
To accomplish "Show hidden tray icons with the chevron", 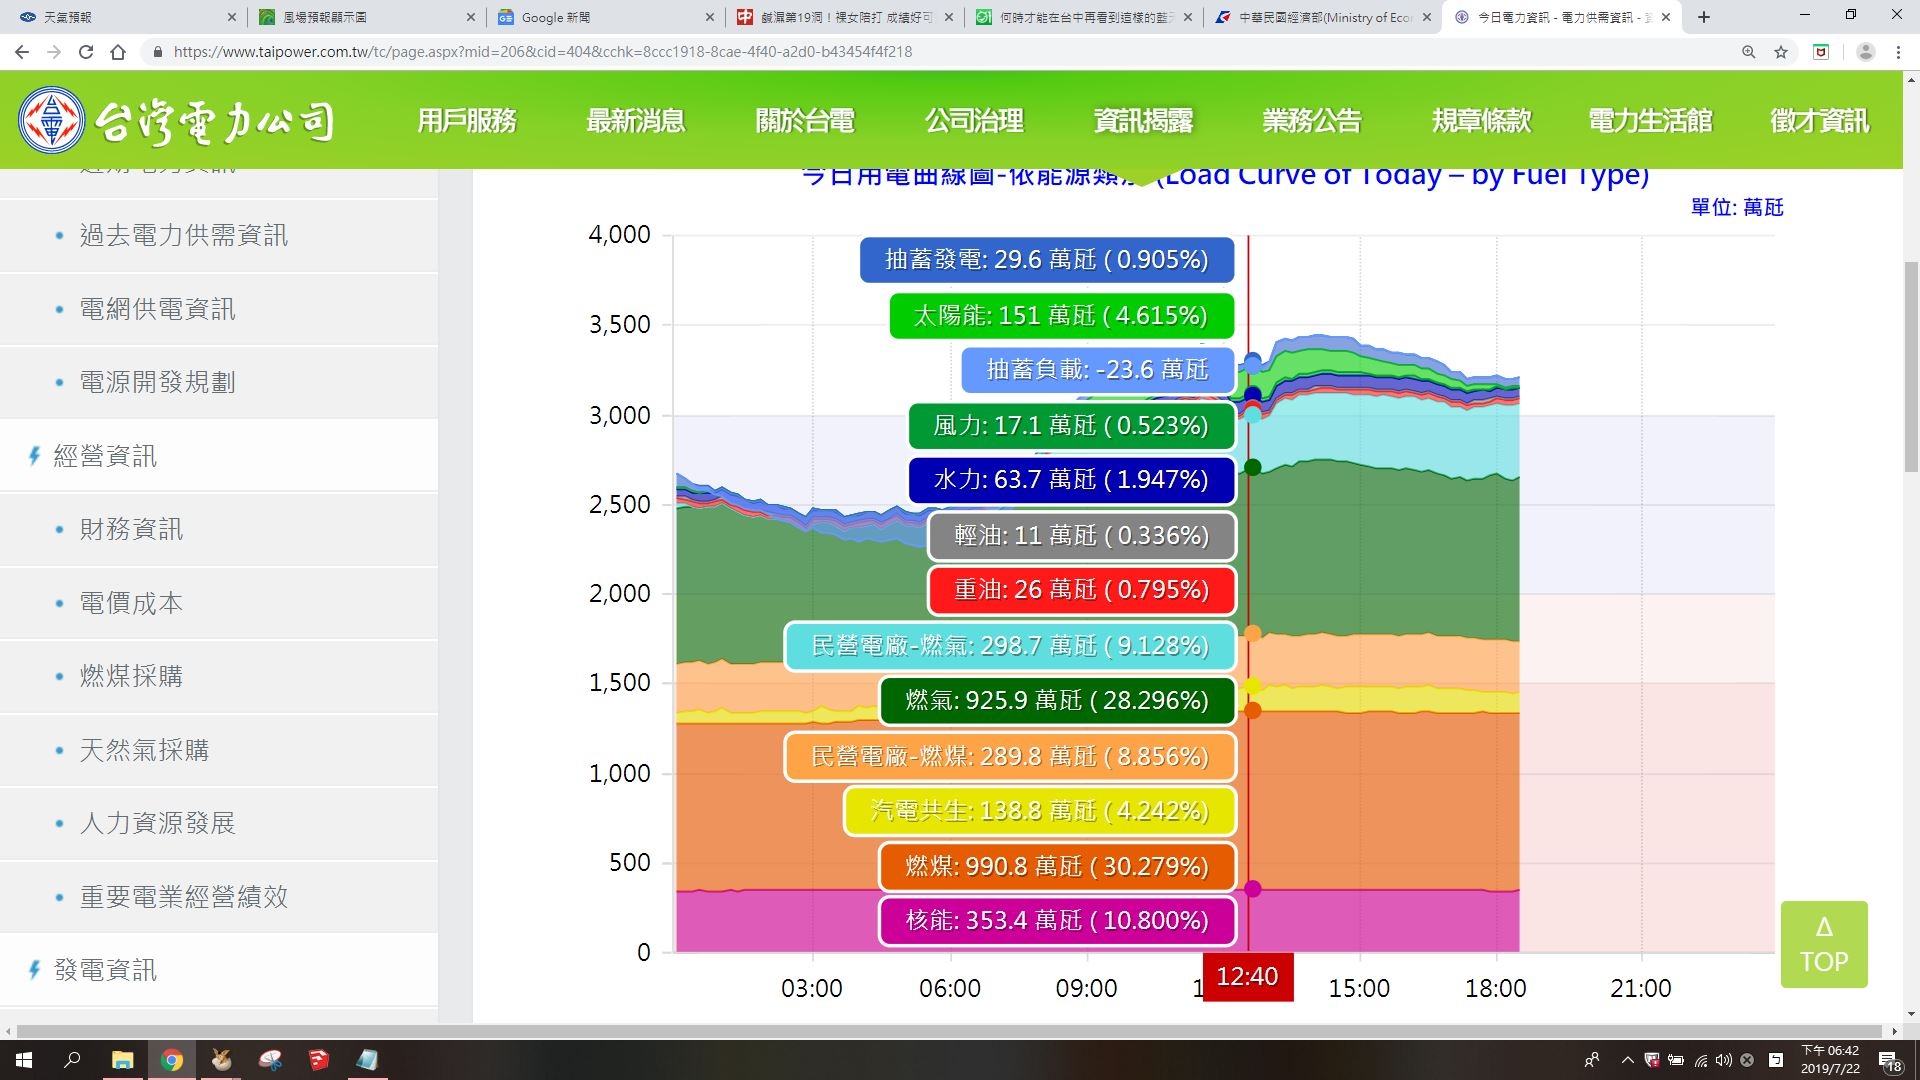I will (x=1627, y=1060).
